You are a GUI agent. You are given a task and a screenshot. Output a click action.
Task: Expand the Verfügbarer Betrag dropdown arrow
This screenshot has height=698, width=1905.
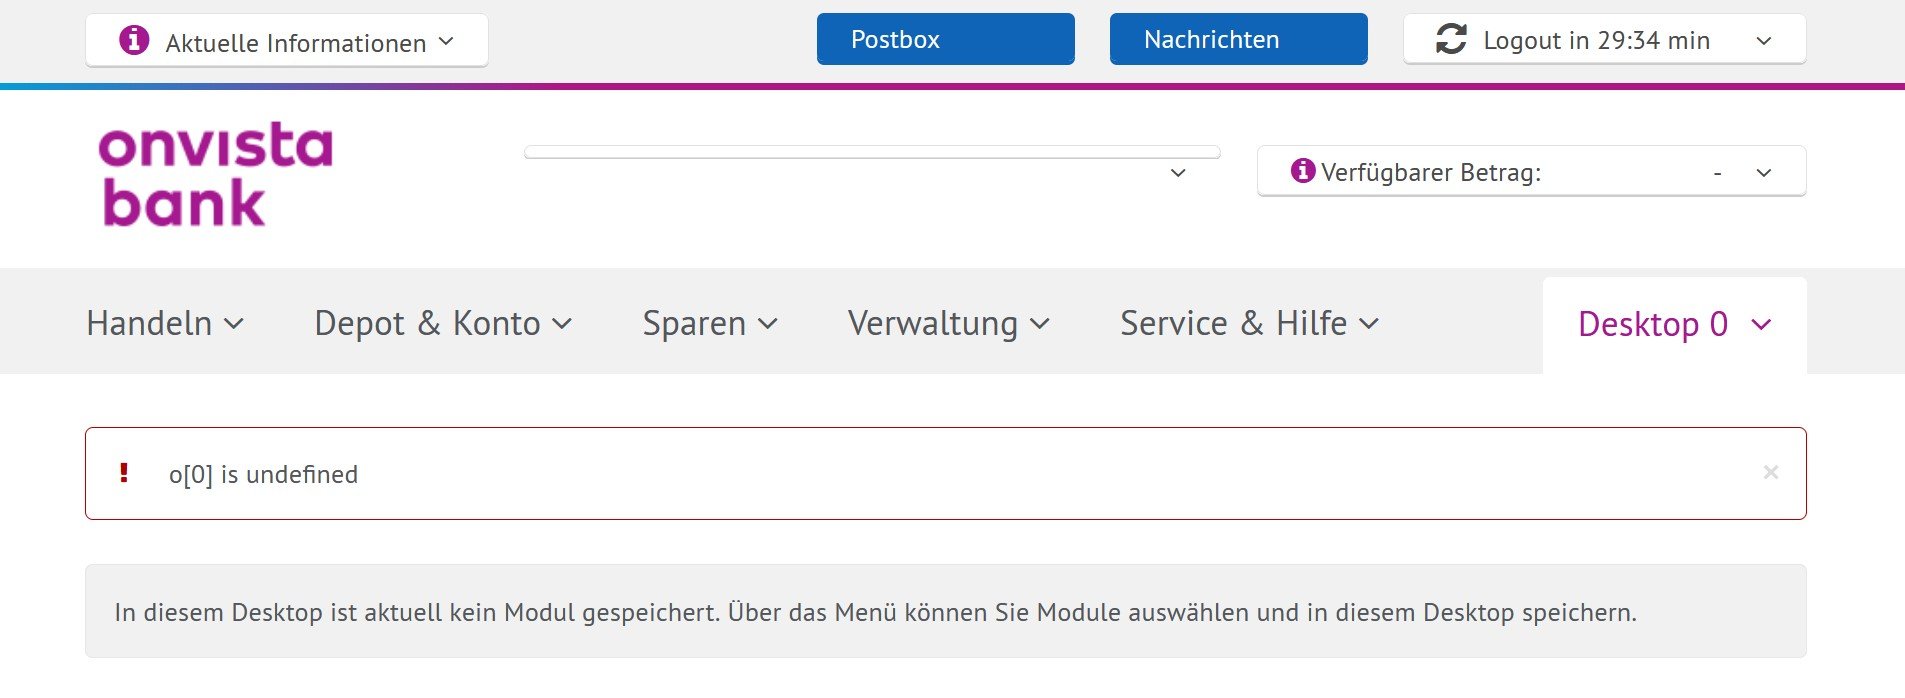pos(1764,173)
